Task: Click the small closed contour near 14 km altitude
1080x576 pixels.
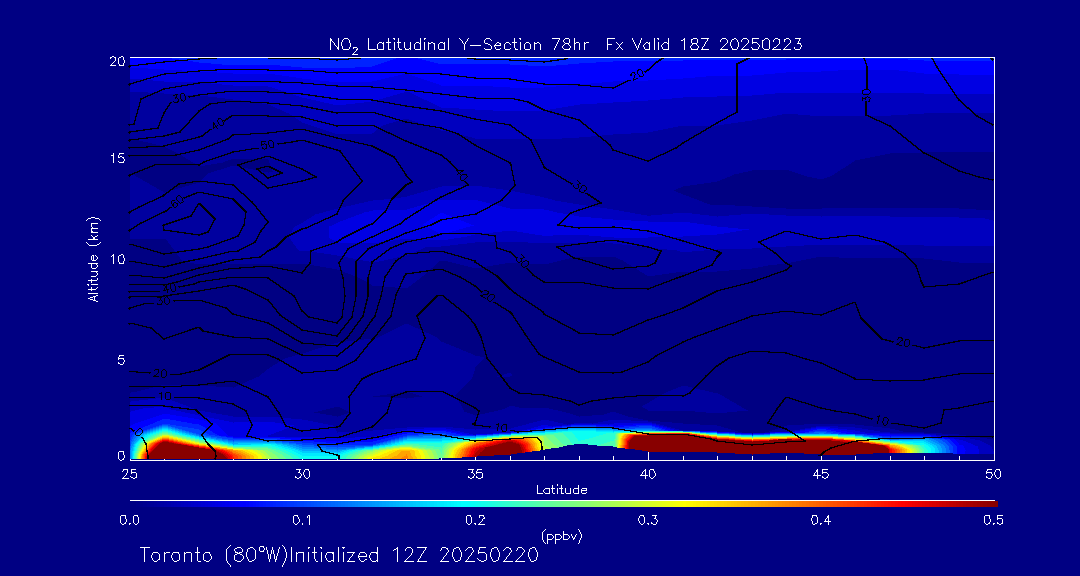Action: point(268,171)
